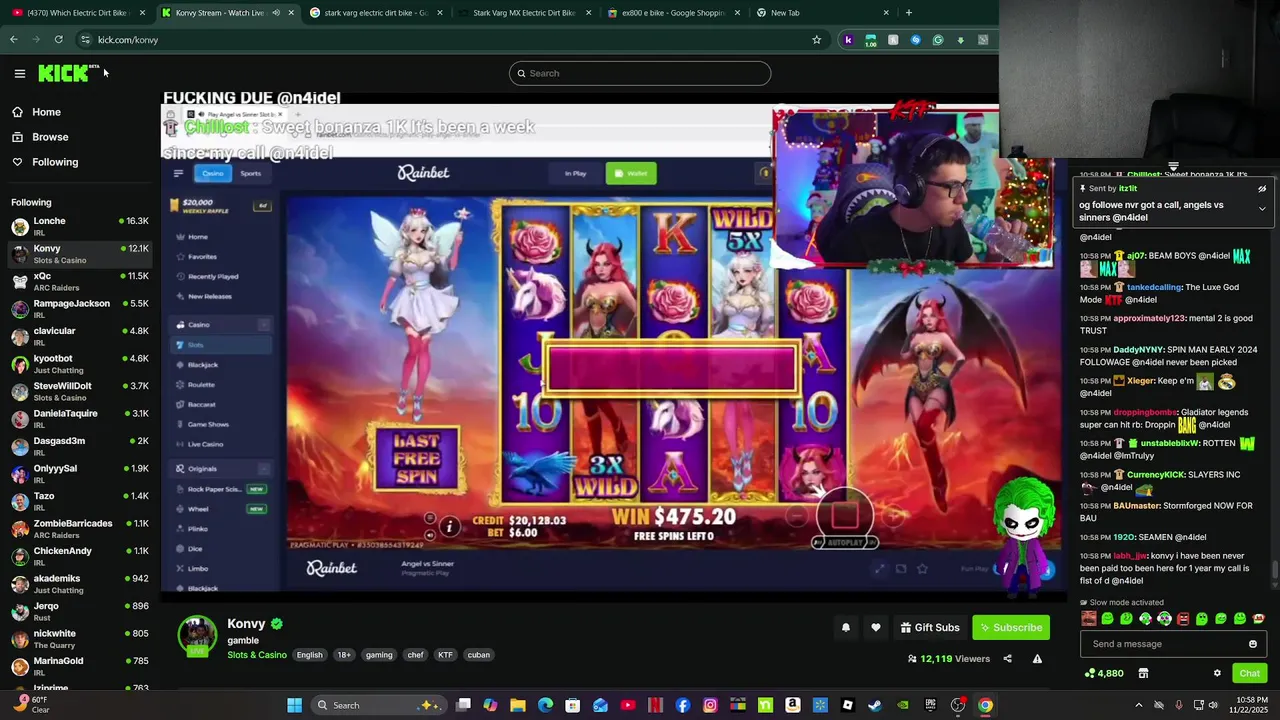The image size is (1280, 720).
Task: Open kyootbot channel in following list
Action: [x=80, y=363]
